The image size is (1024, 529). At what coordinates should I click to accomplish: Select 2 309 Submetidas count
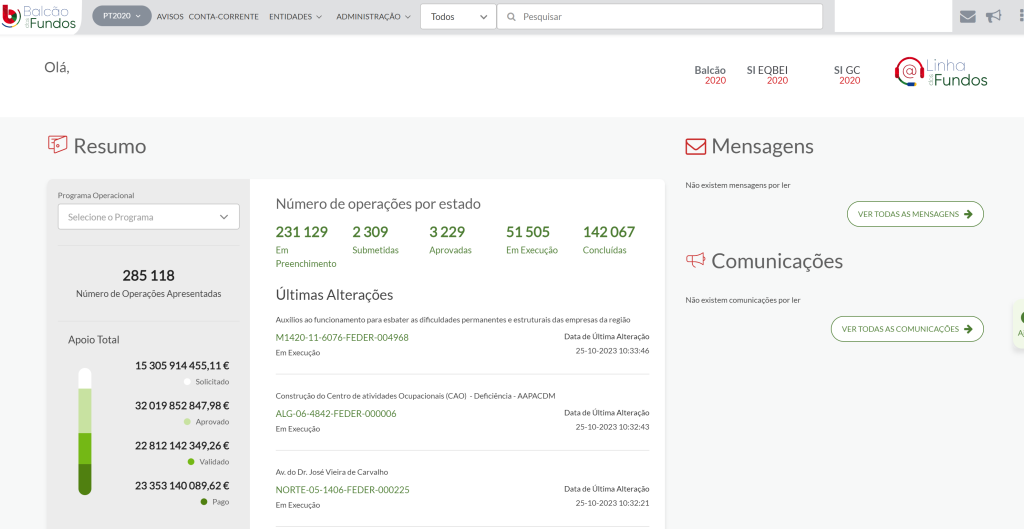pyautogui.click(x=376, y=240)
